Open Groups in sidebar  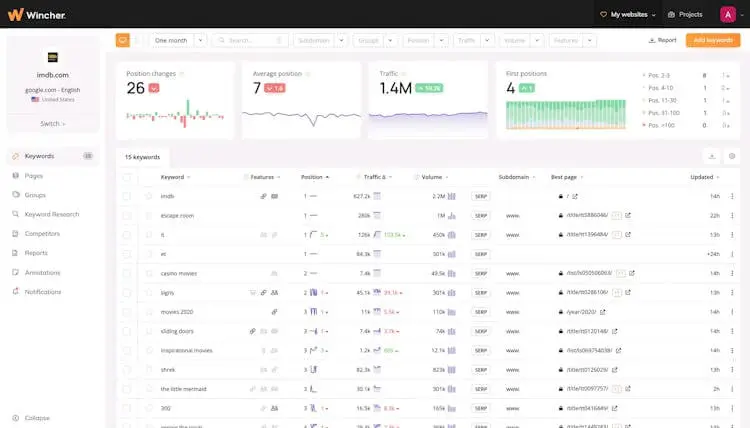pos(35,195)
